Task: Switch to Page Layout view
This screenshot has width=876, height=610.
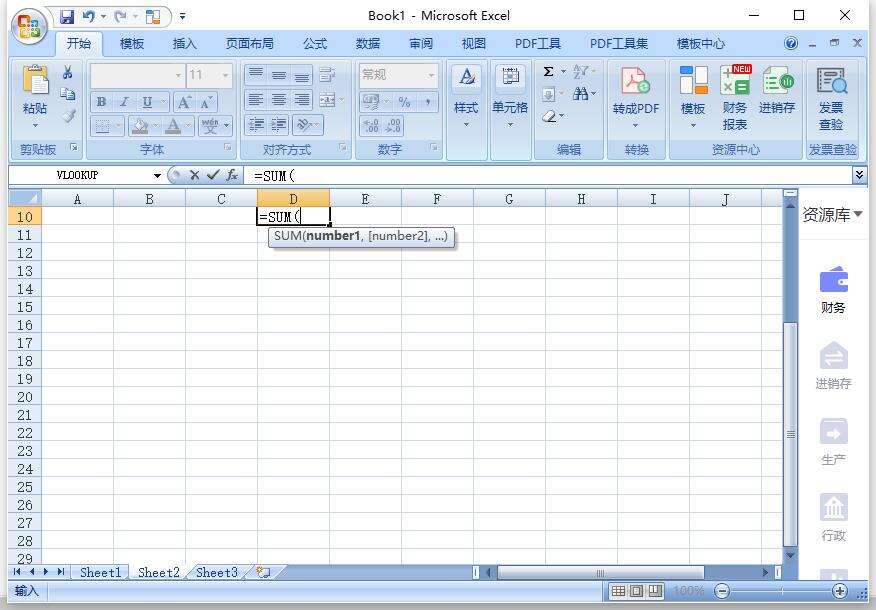Action: coord(637,590)
